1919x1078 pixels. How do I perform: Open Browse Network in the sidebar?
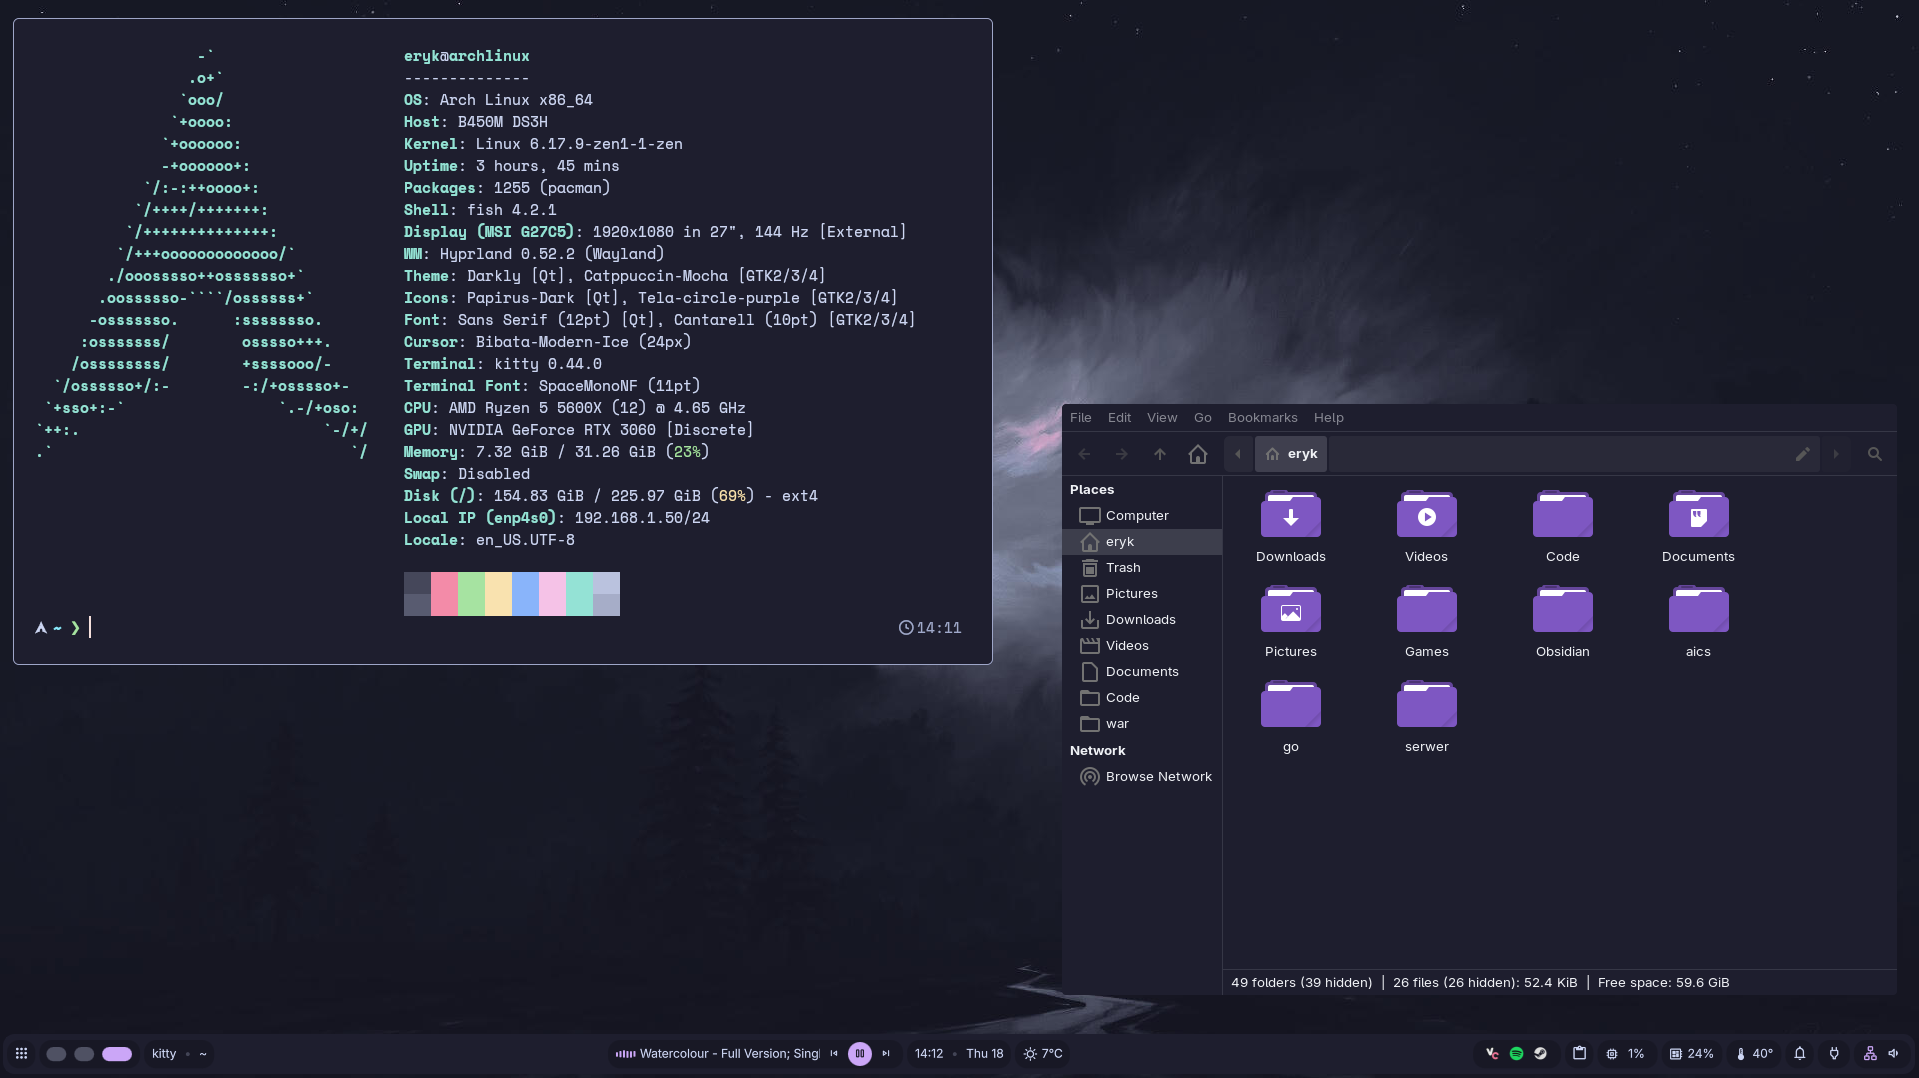pos(1142,777)
